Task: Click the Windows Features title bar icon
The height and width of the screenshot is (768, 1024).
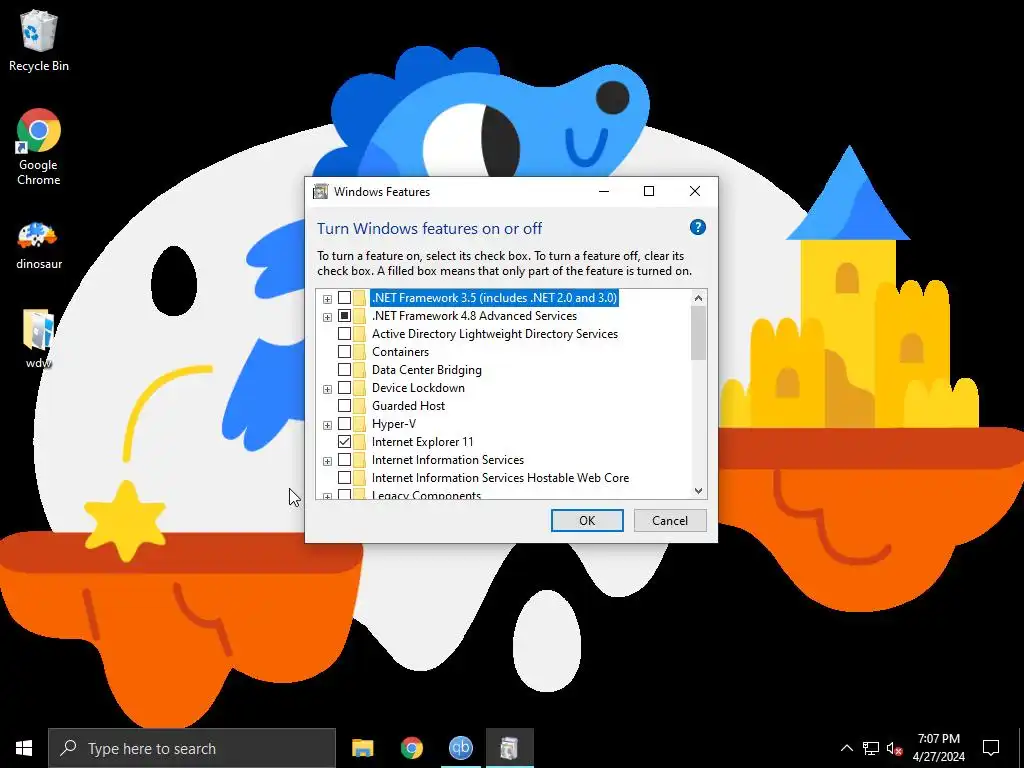Action: pyautogui.click(x=320, y=191)
